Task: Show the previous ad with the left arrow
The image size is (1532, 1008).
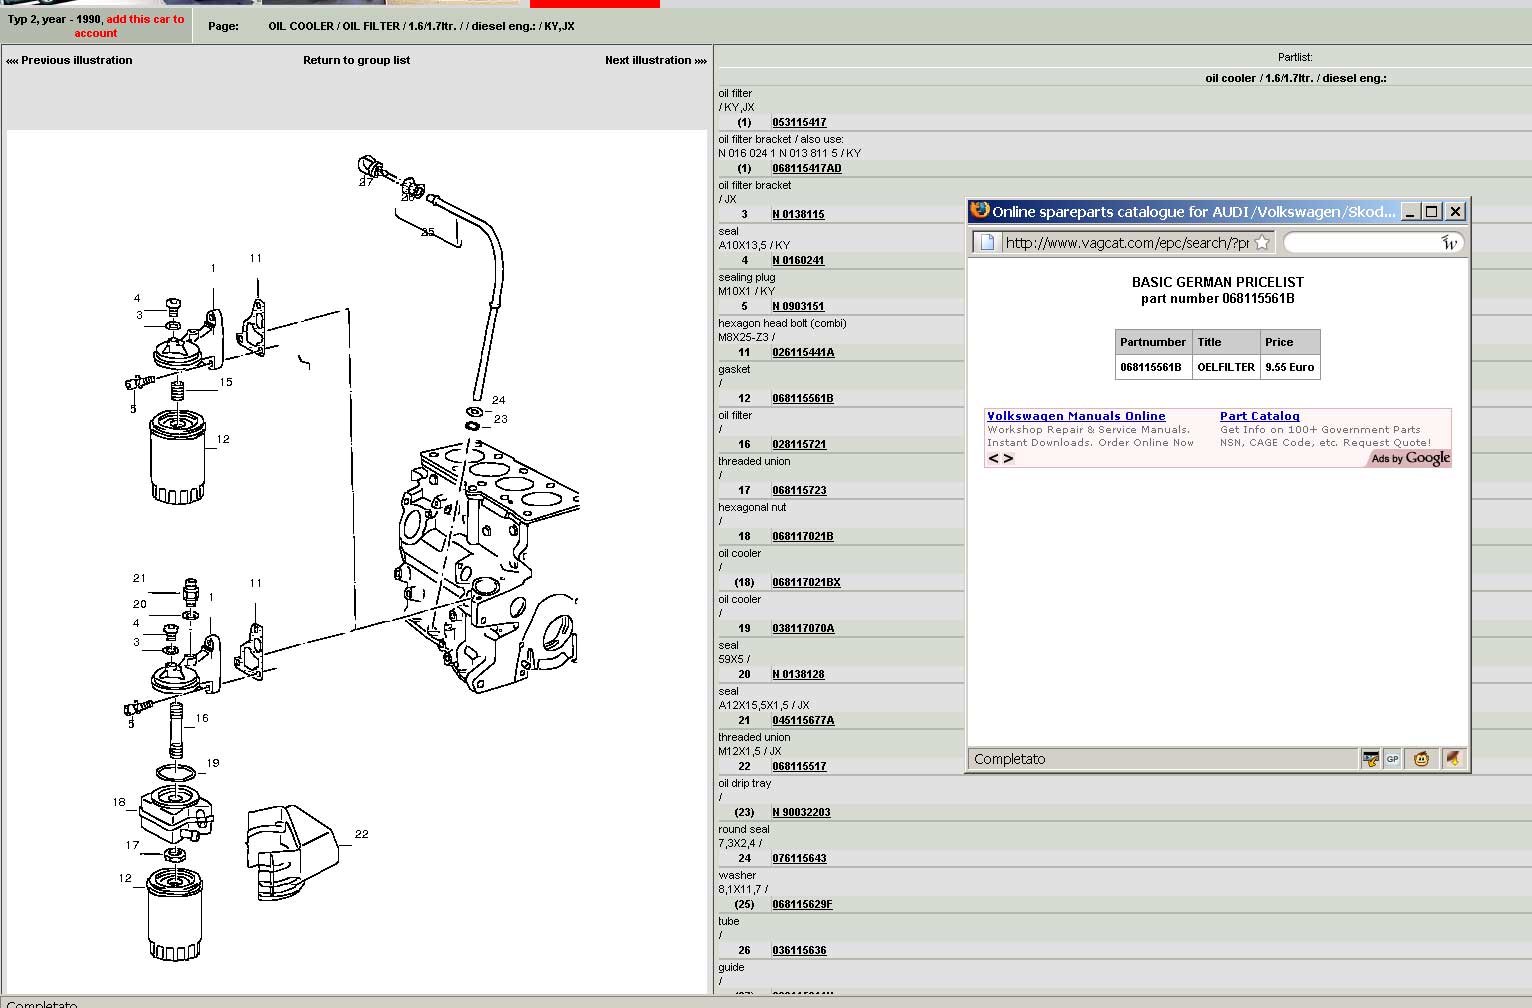Action: coord(994,458)
